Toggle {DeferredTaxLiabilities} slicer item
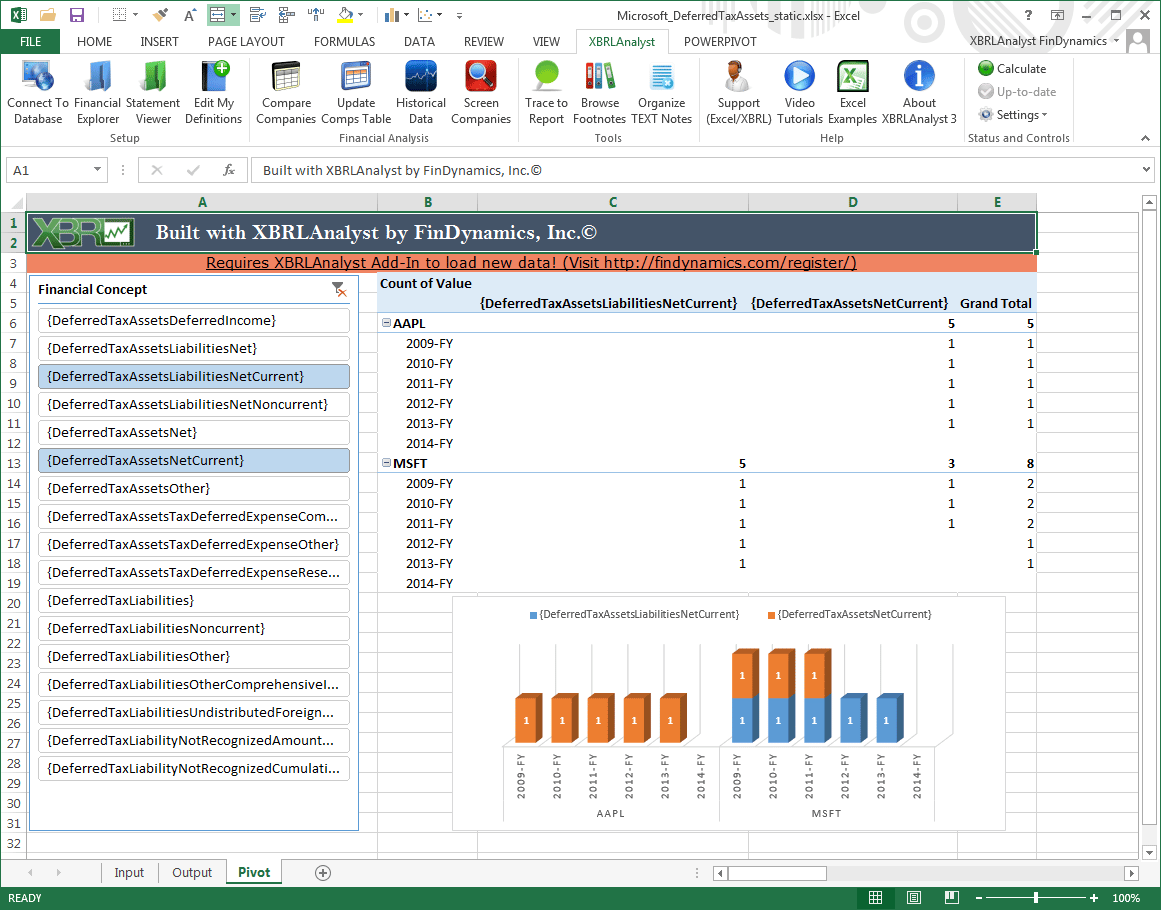The image size is (1161, 910). 193,600
